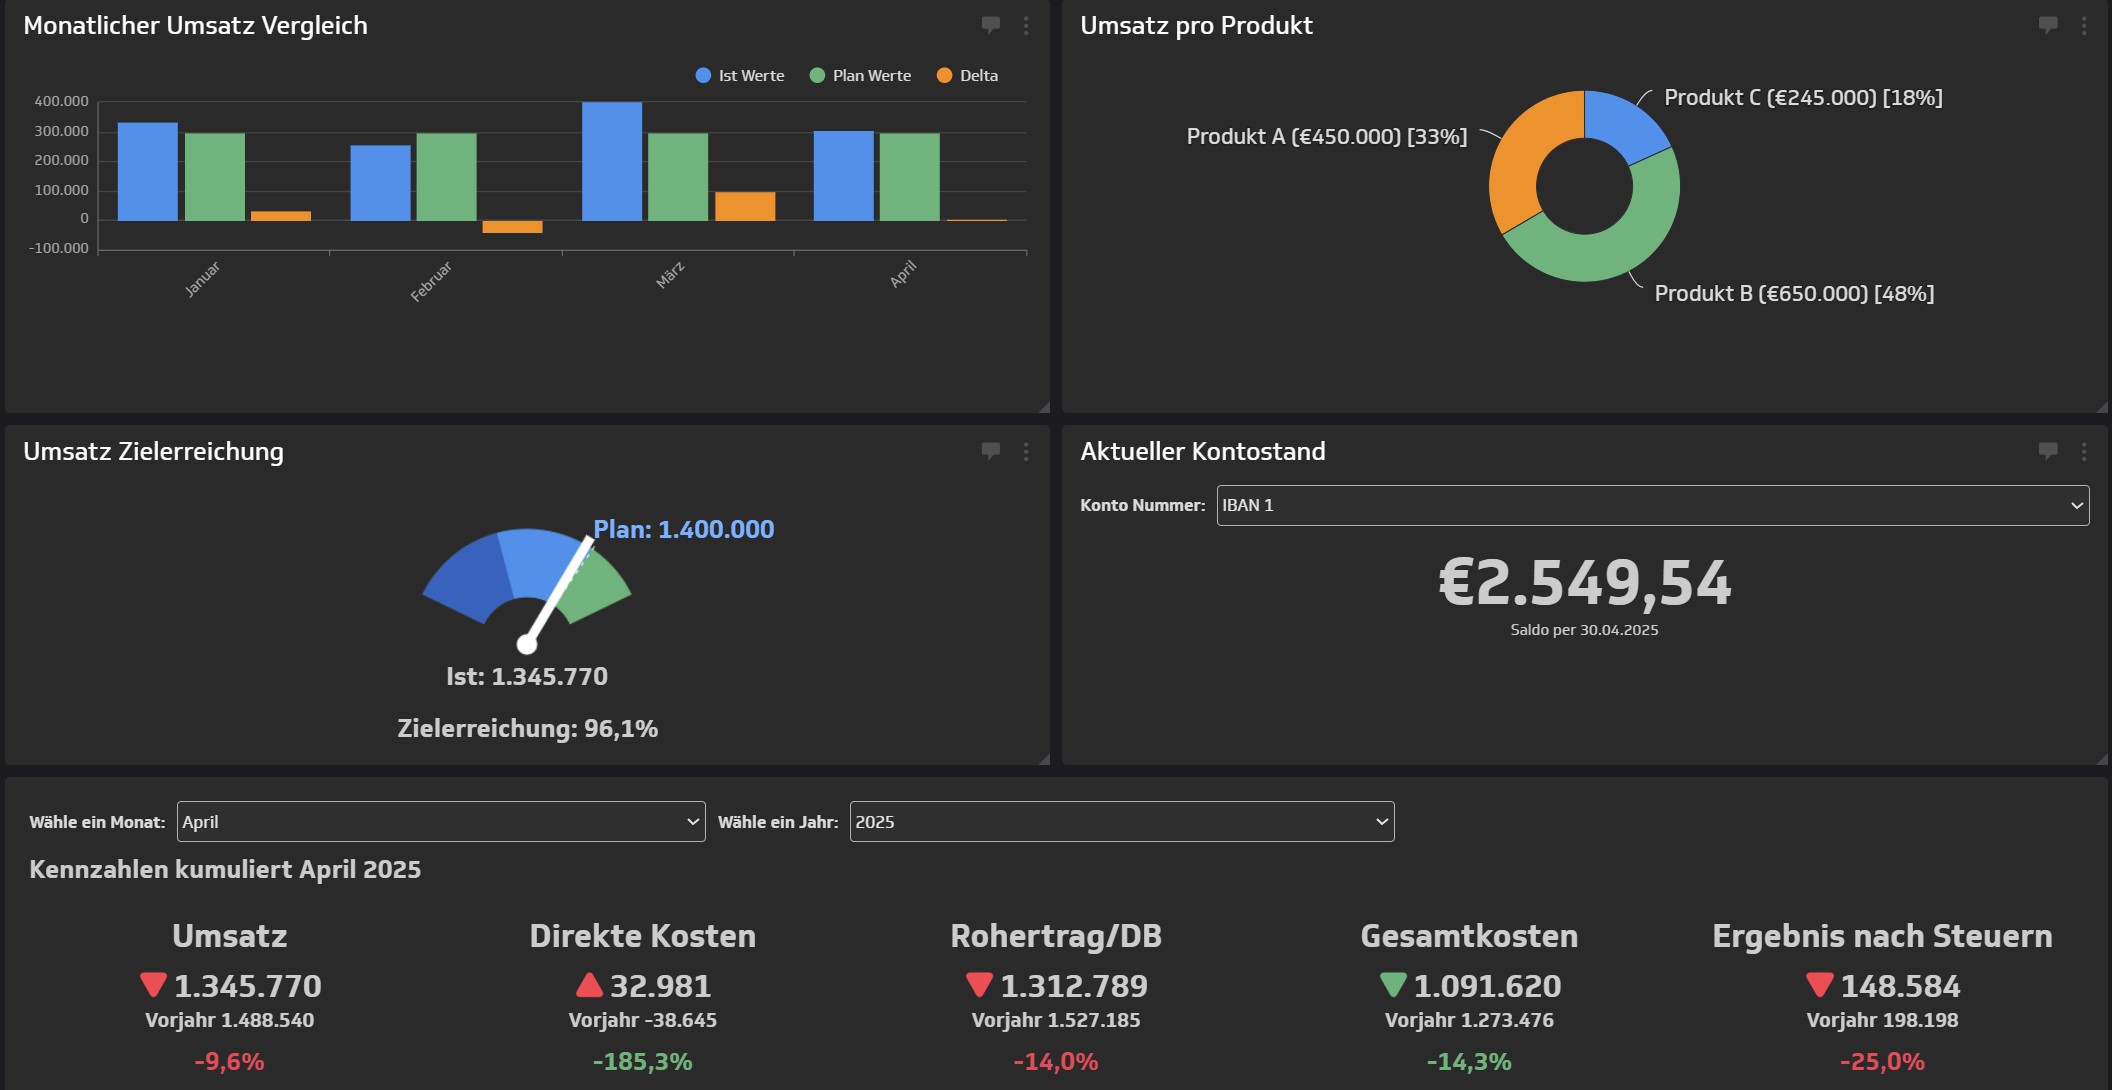Toggle the Plan Werte series in the legend

point(860,75)
